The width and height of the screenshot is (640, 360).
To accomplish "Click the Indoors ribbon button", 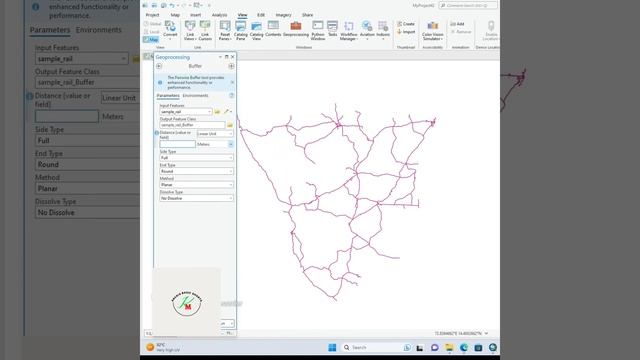I will [383, 30].
